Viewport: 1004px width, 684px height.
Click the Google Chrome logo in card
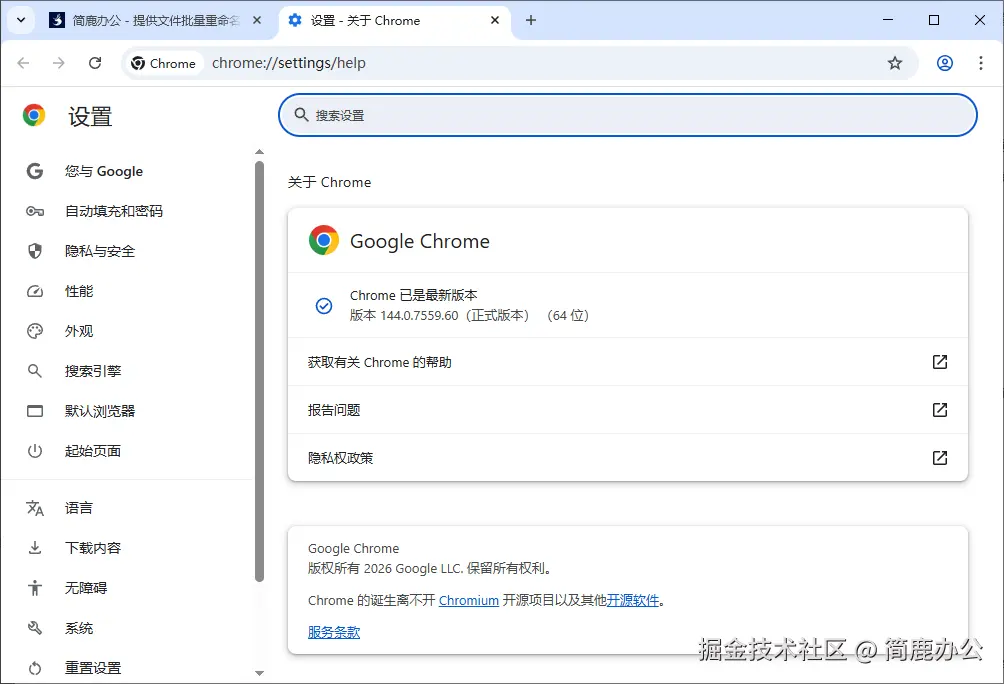click(x=324, y=240)
